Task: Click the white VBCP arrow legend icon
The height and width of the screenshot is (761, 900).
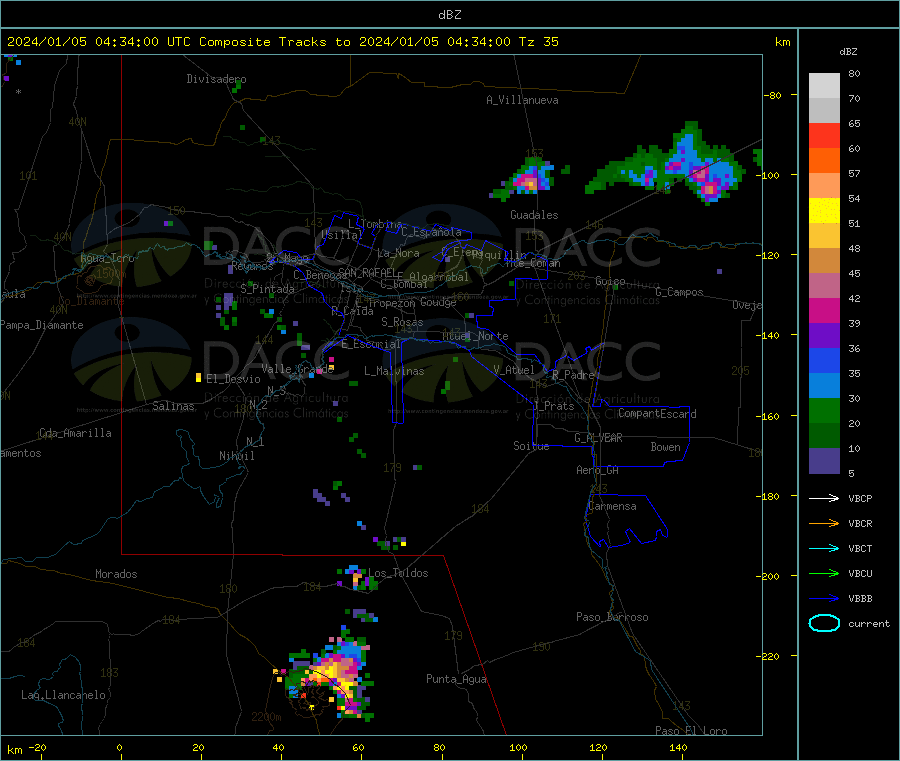Action: pos(824,498)
